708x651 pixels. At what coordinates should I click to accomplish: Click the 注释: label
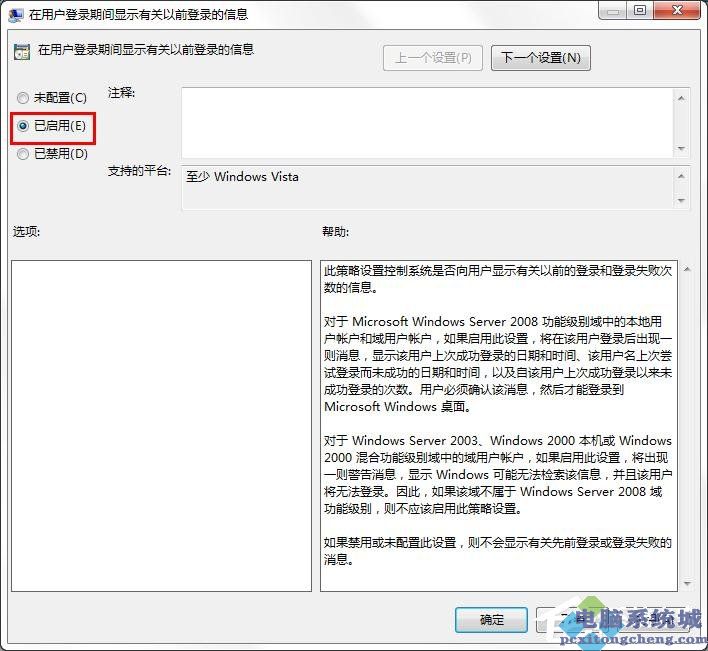coord(121,93)
